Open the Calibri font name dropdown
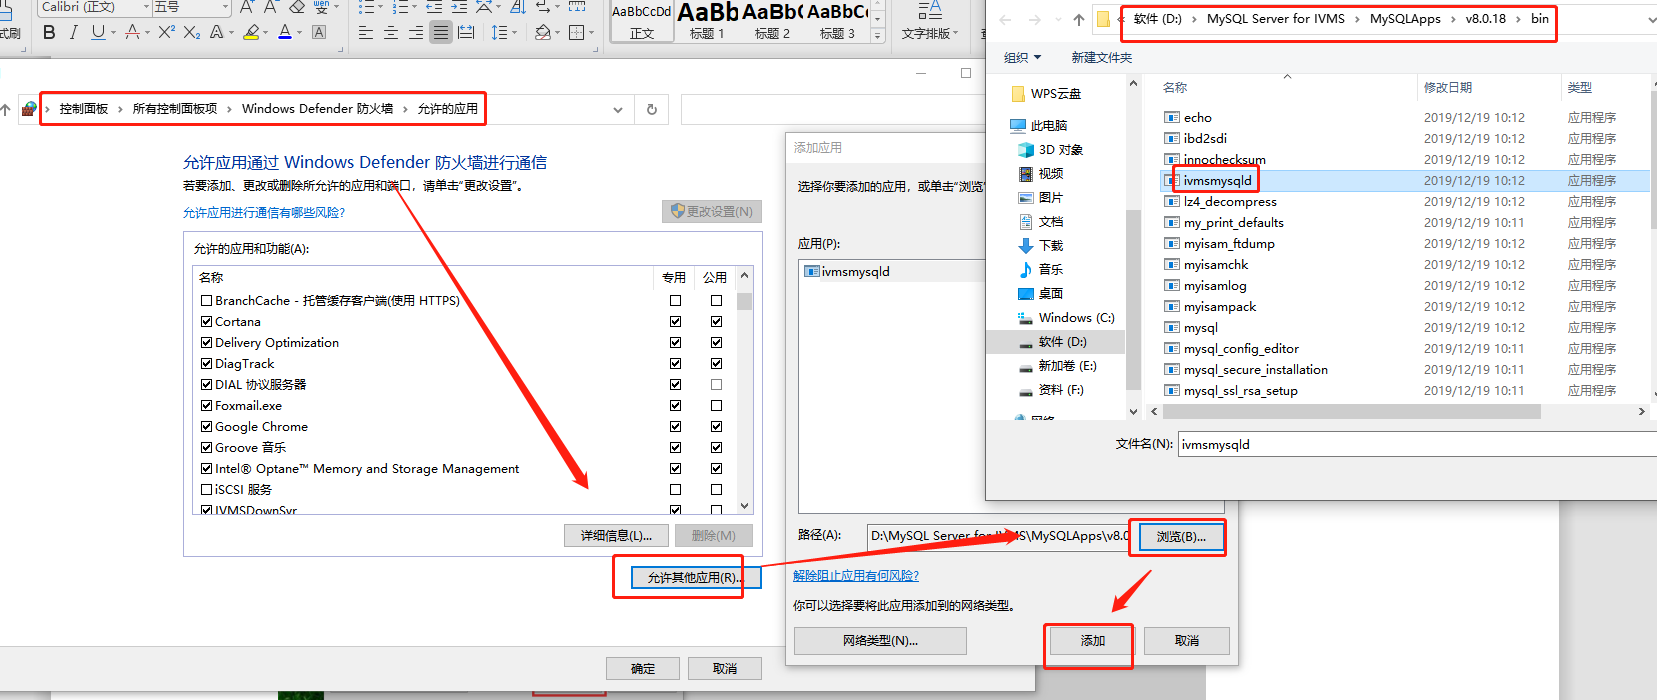 [x=145, y=7]
